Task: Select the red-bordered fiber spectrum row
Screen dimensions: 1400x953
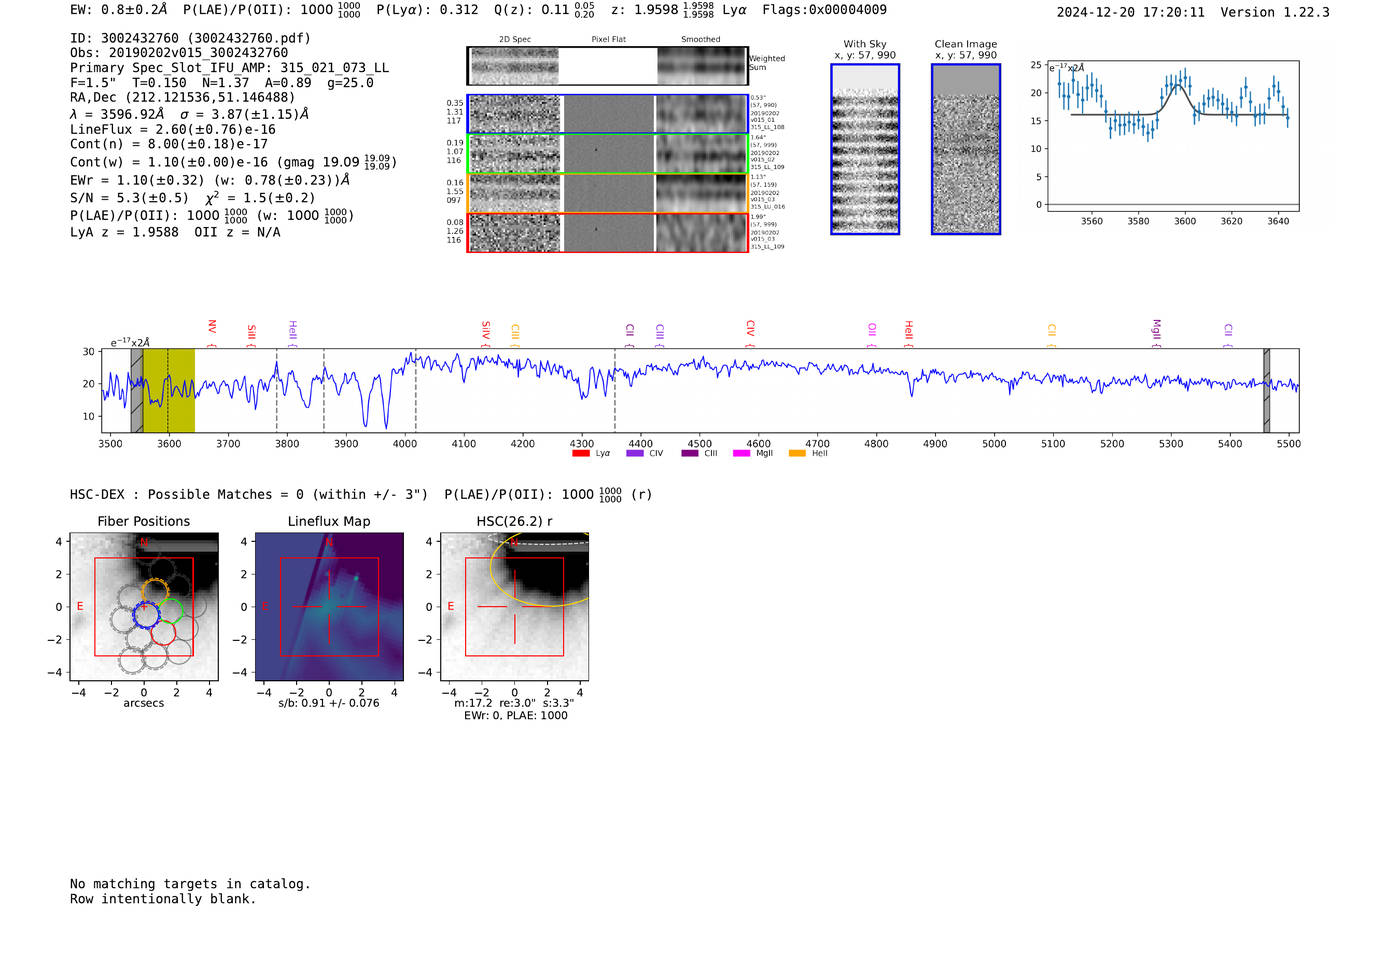Action: click(x=607, y=233)
